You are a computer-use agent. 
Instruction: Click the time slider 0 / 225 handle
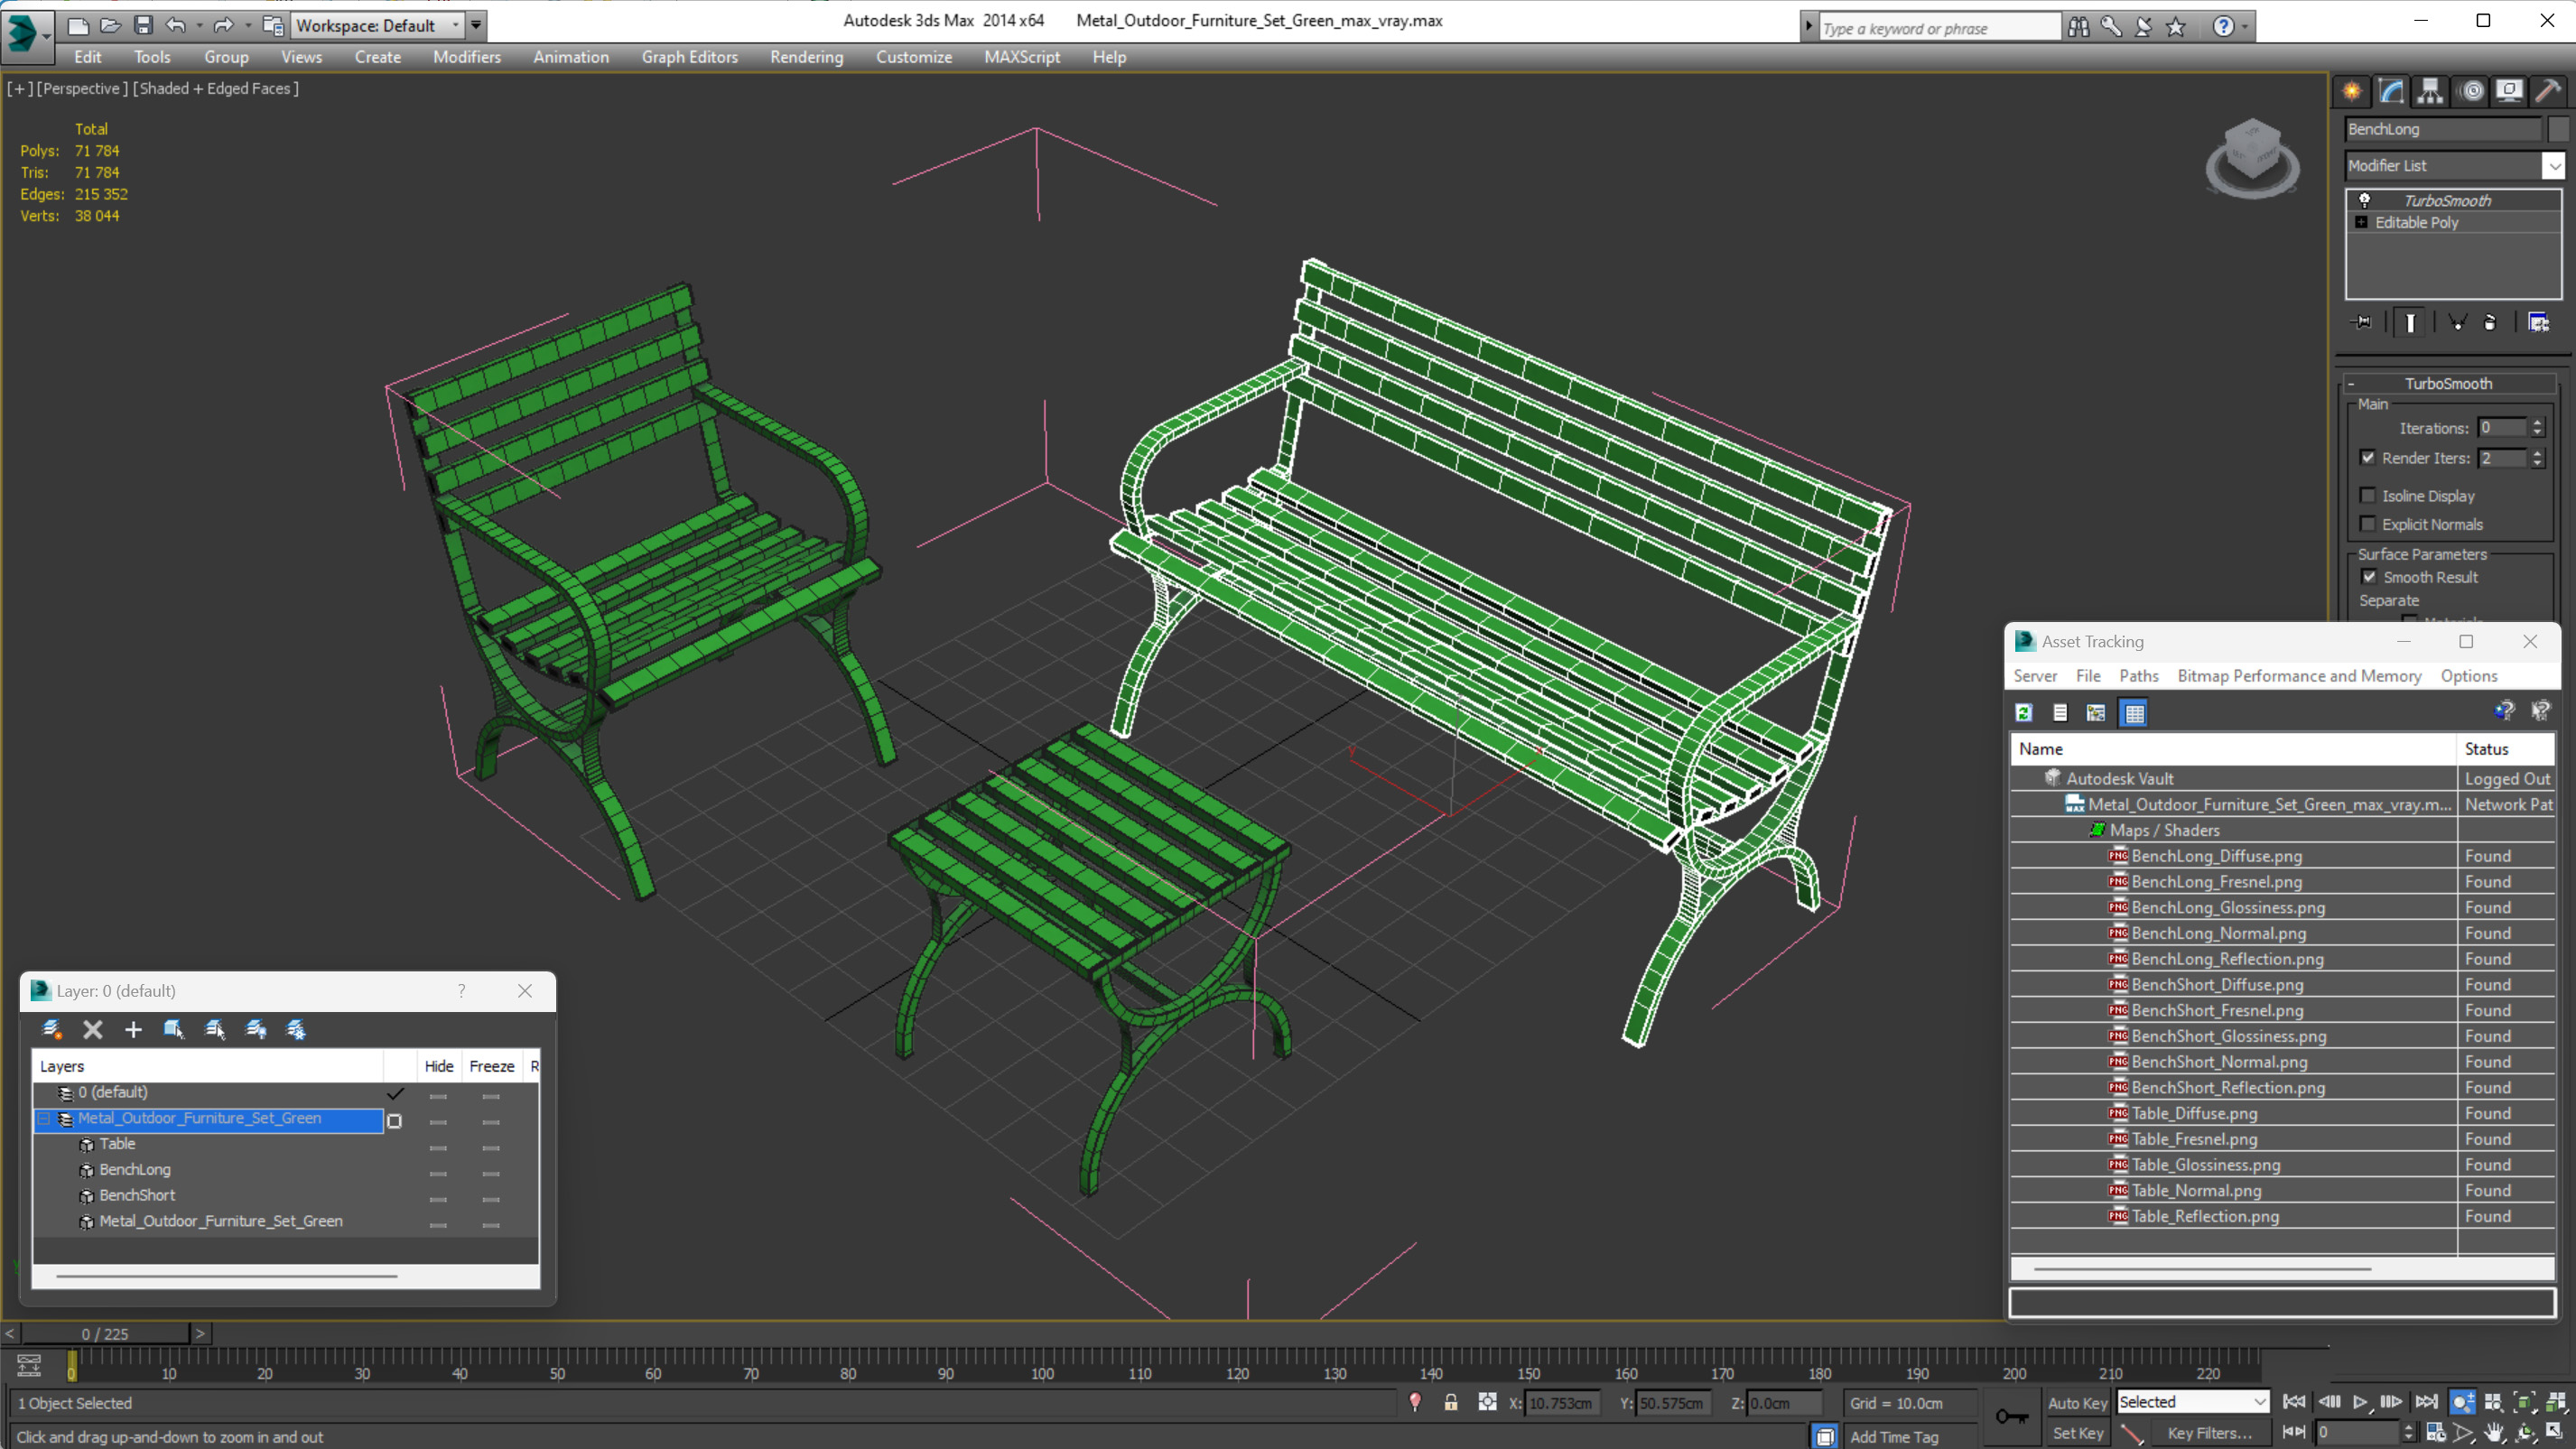(x=105, y=1334)
